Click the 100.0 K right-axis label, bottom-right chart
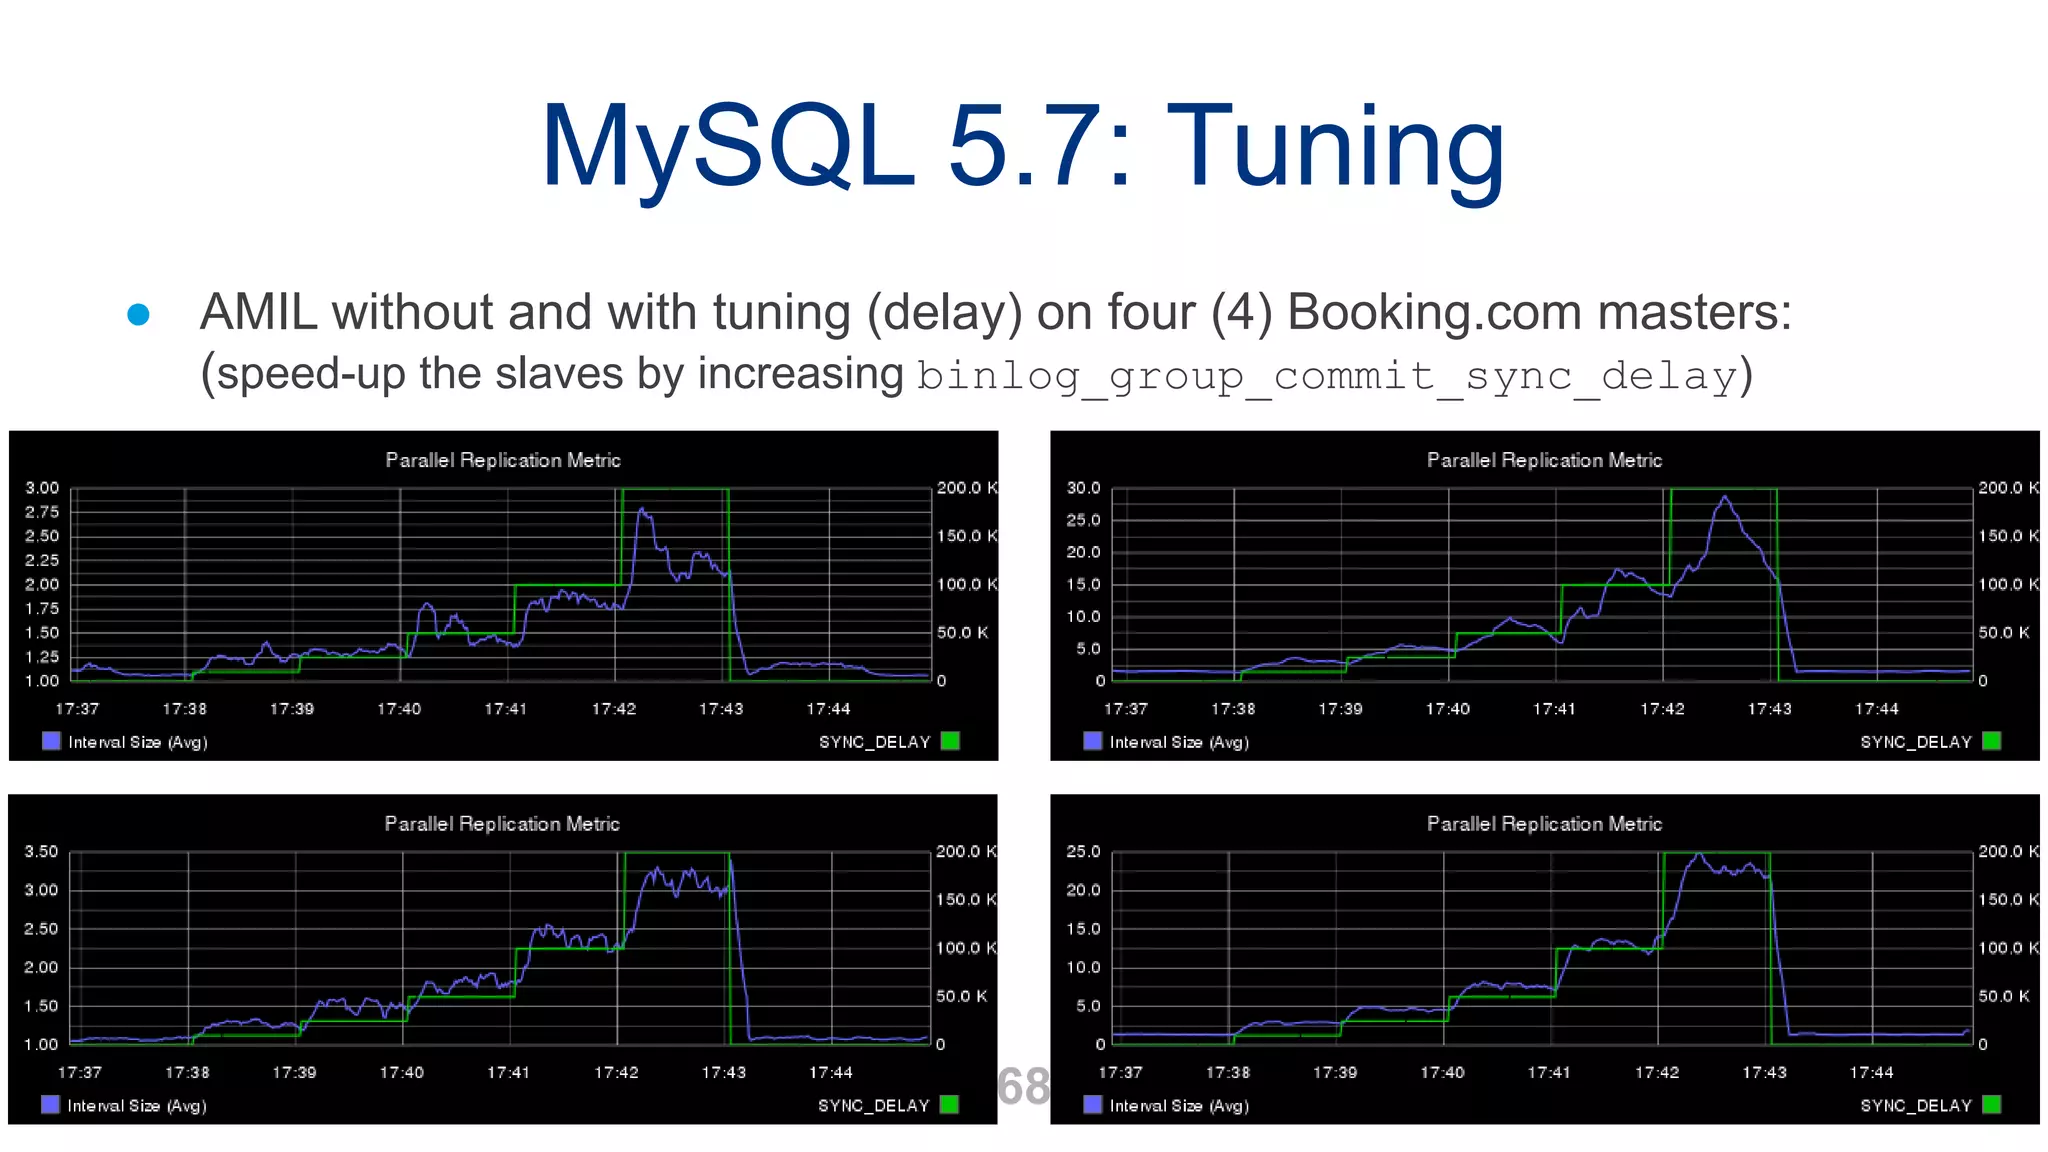The height and width of the screenshot is (1152, 2048). point(2008,948)
